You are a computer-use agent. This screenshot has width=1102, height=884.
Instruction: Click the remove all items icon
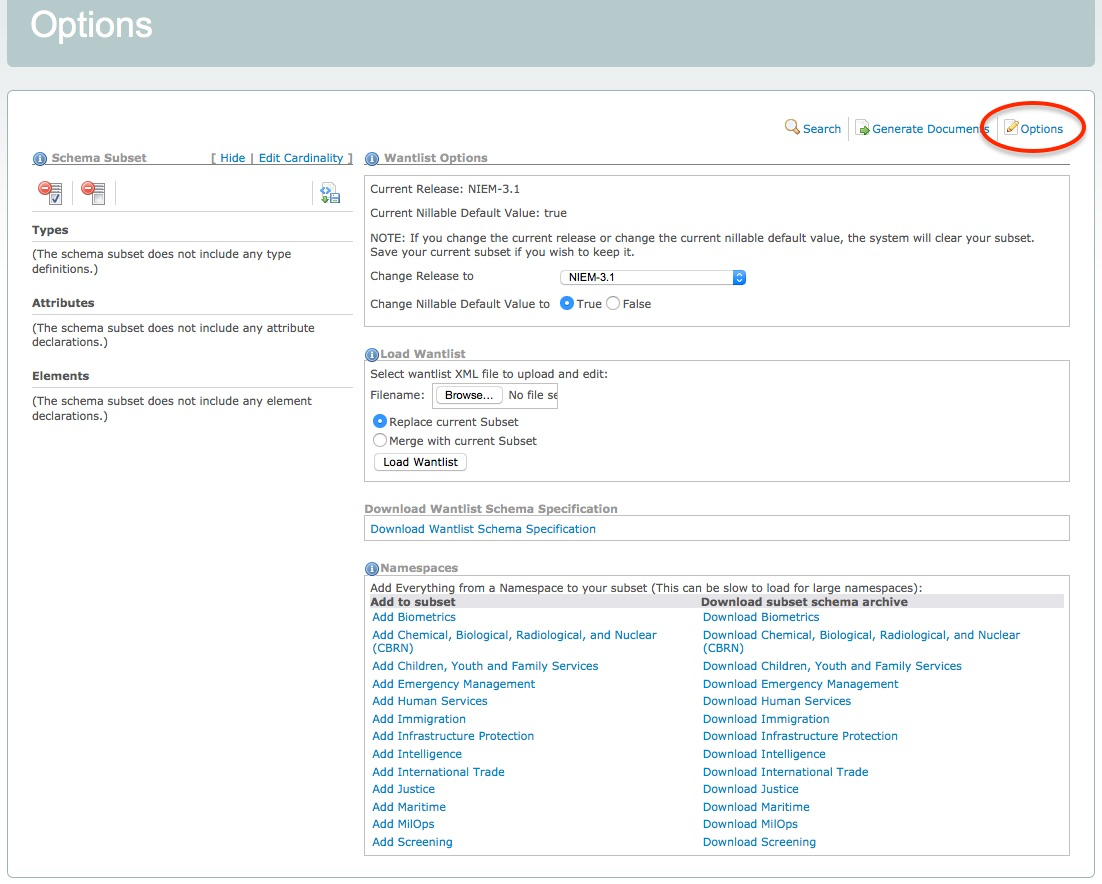(93, 193)
